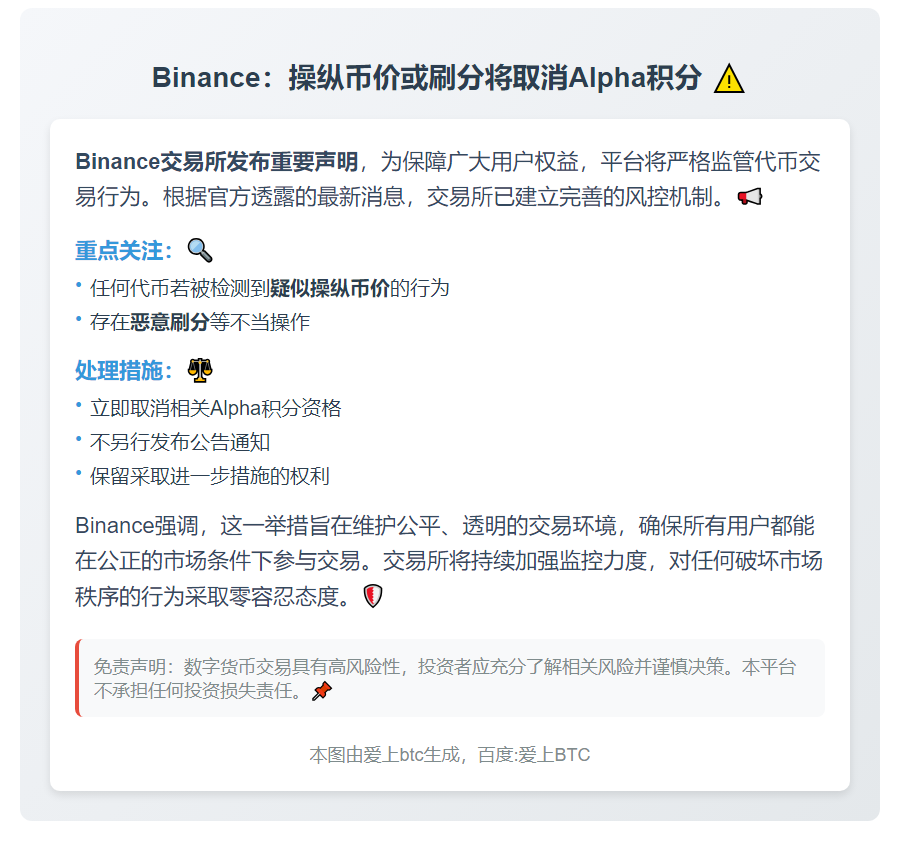Click the 存在恶意刷分等不当操作 bullet item
The width and height of the screenshot is (900, 852).
(199, 323)
